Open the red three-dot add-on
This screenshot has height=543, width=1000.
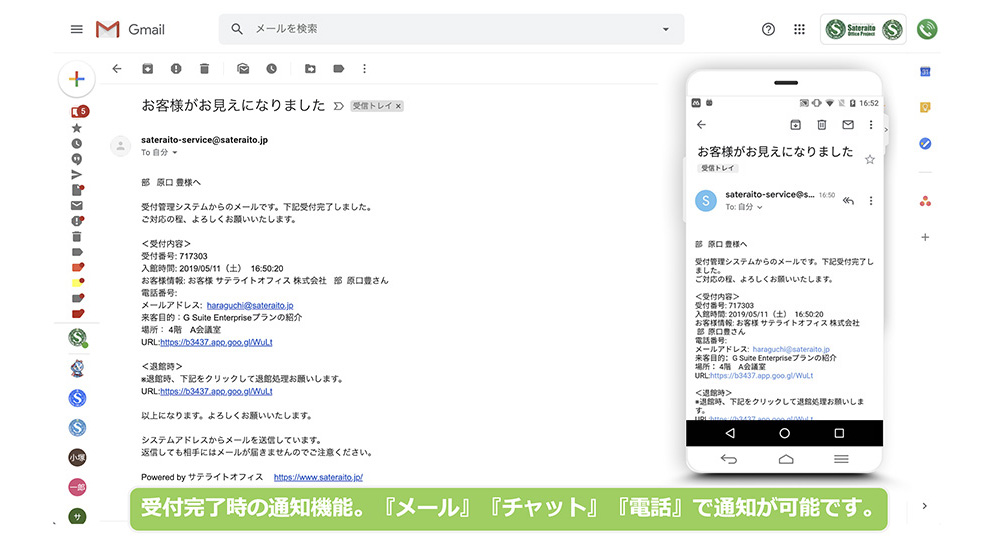(925, 202)
